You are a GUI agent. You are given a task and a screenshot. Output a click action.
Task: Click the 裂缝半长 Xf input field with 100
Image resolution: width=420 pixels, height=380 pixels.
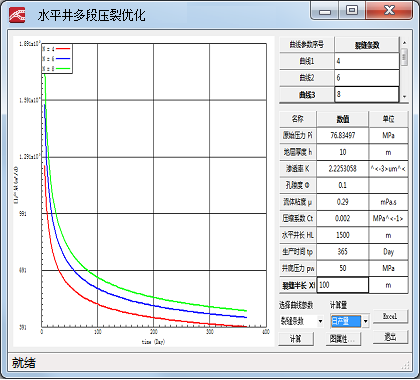tap(343, 285)
